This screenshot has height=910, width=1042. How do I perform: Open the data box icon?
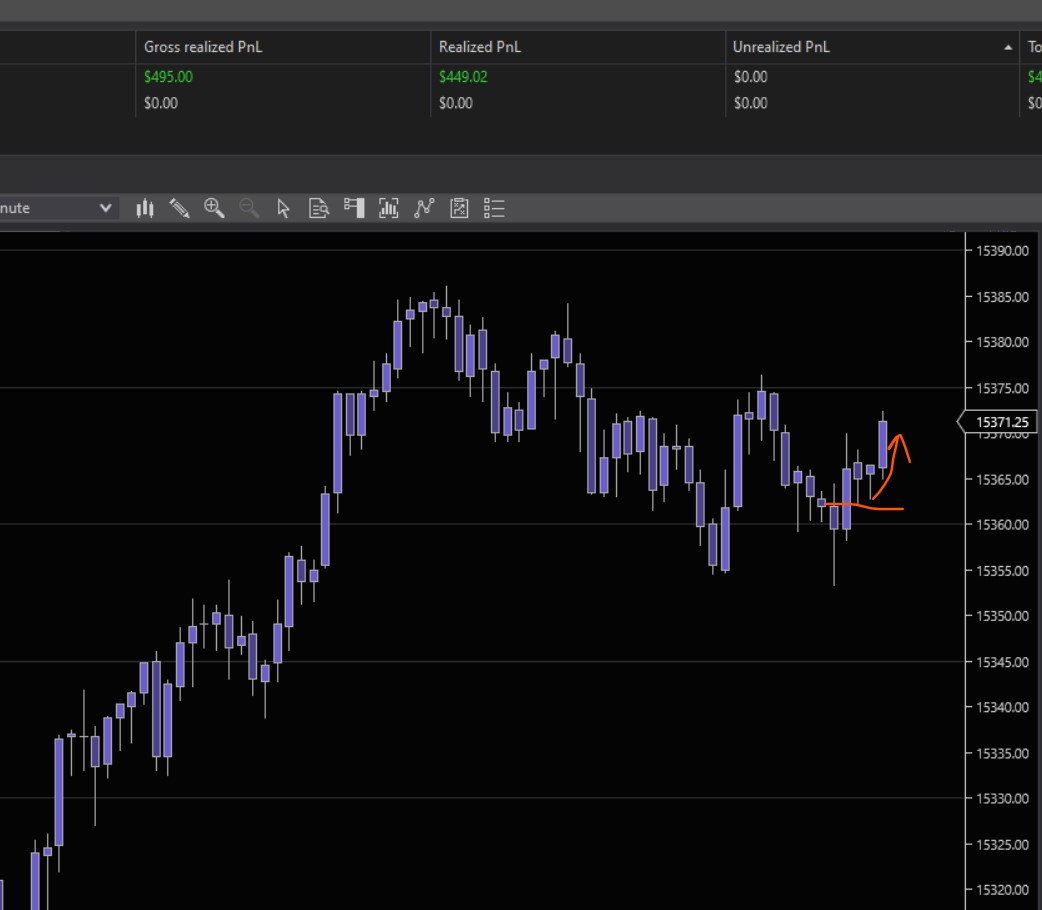(319, 208)
